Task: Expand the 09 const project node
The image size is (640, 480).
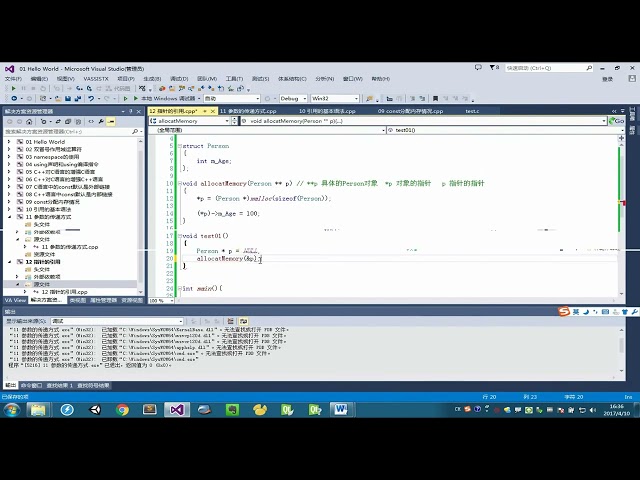Action: click(9, 202)
